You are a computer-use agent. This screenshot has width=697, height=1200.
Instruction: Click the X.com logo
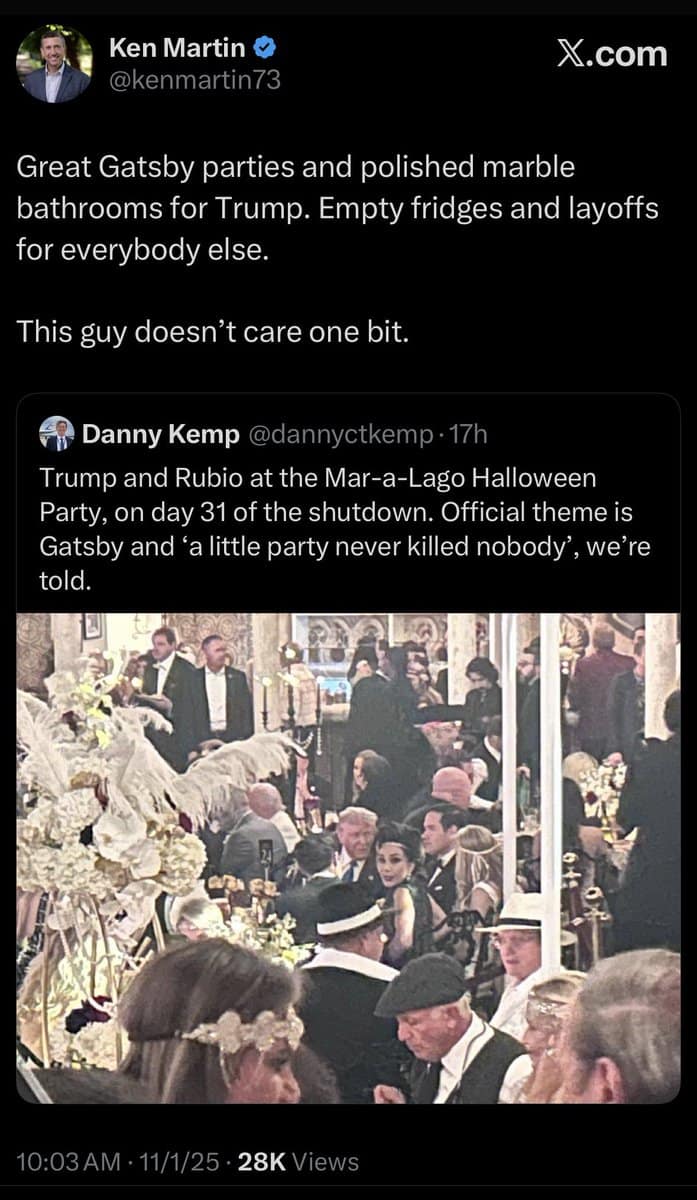pyautogui.click(x=610, y=55)
